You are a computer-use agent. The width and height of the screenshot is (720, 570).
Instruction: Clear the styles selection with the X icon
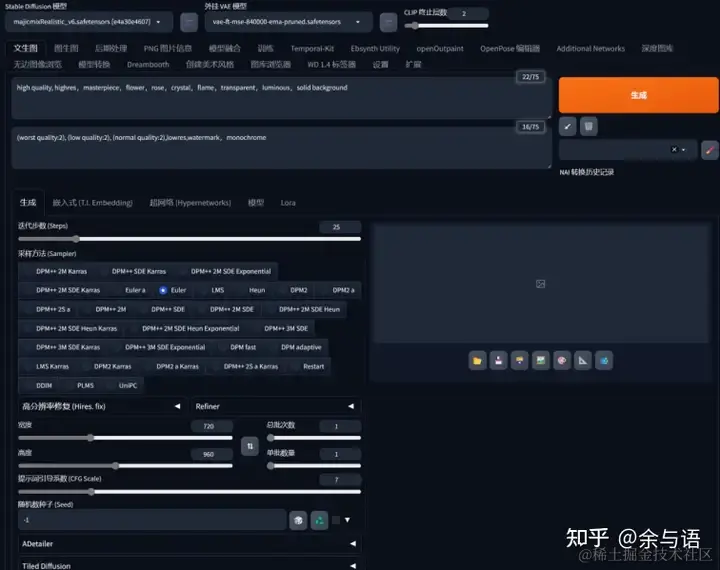point(674,149)
